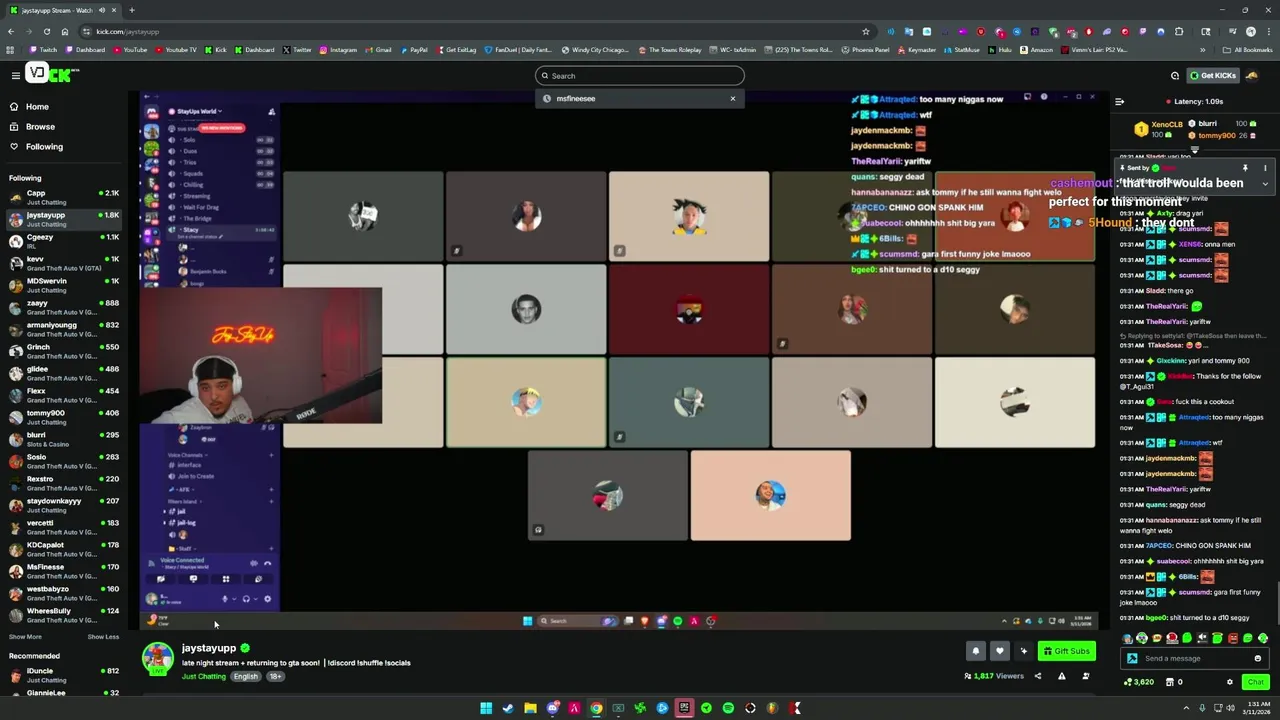Expand the gift leaderboard arrow
The image size is (1280, 720).
point(1194,149)
